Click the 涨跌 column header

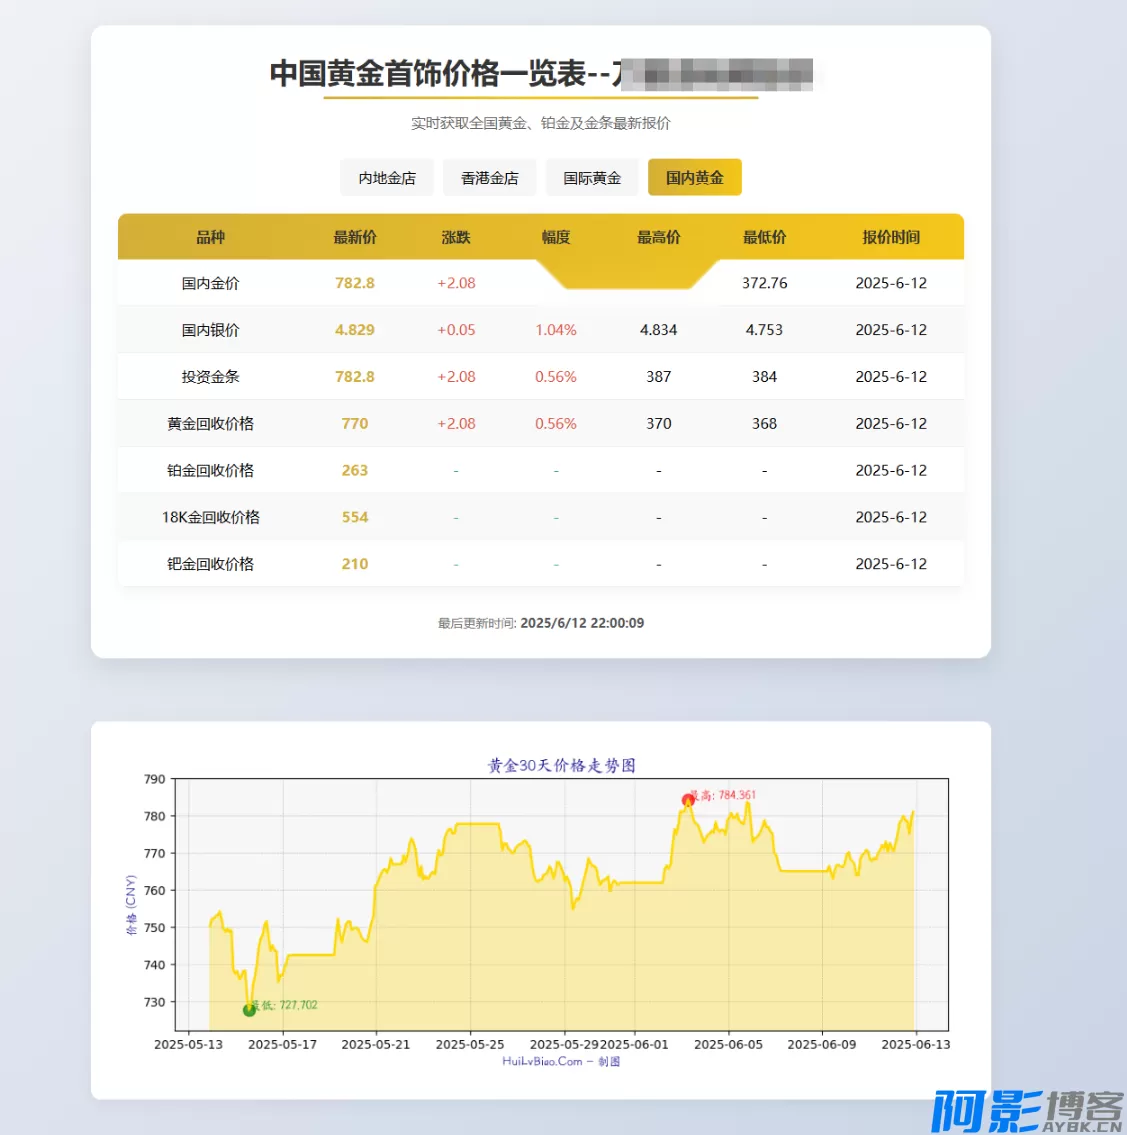point(456,237)
